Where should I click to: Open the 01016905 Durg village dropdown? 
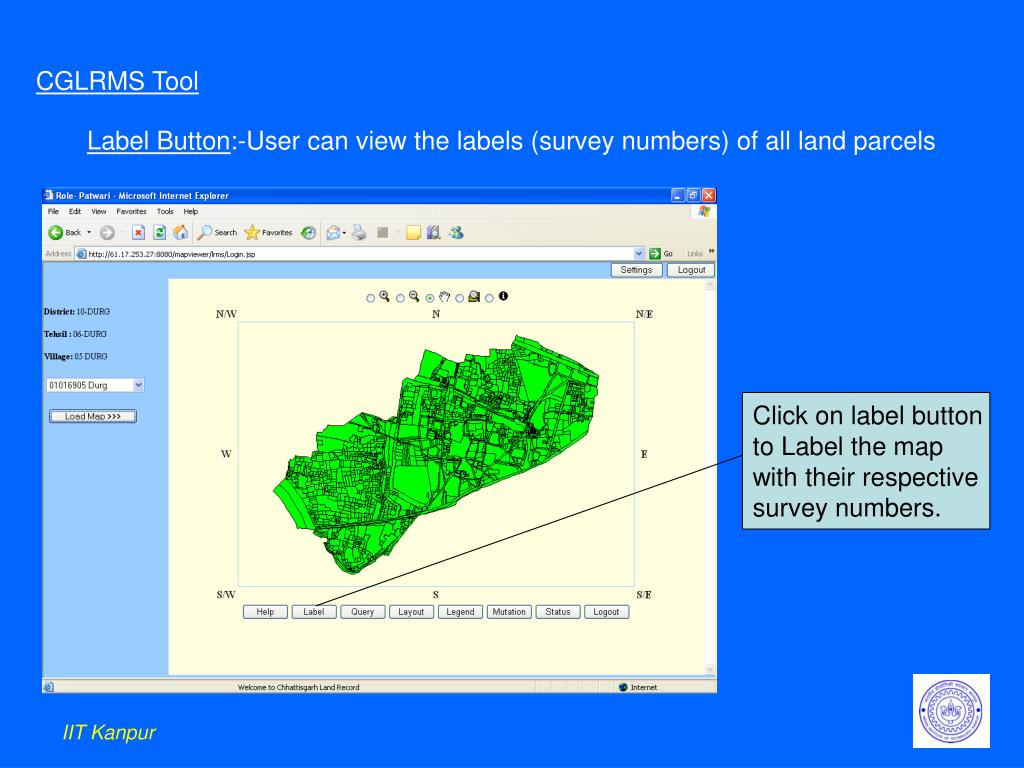(x=138, y=384)
